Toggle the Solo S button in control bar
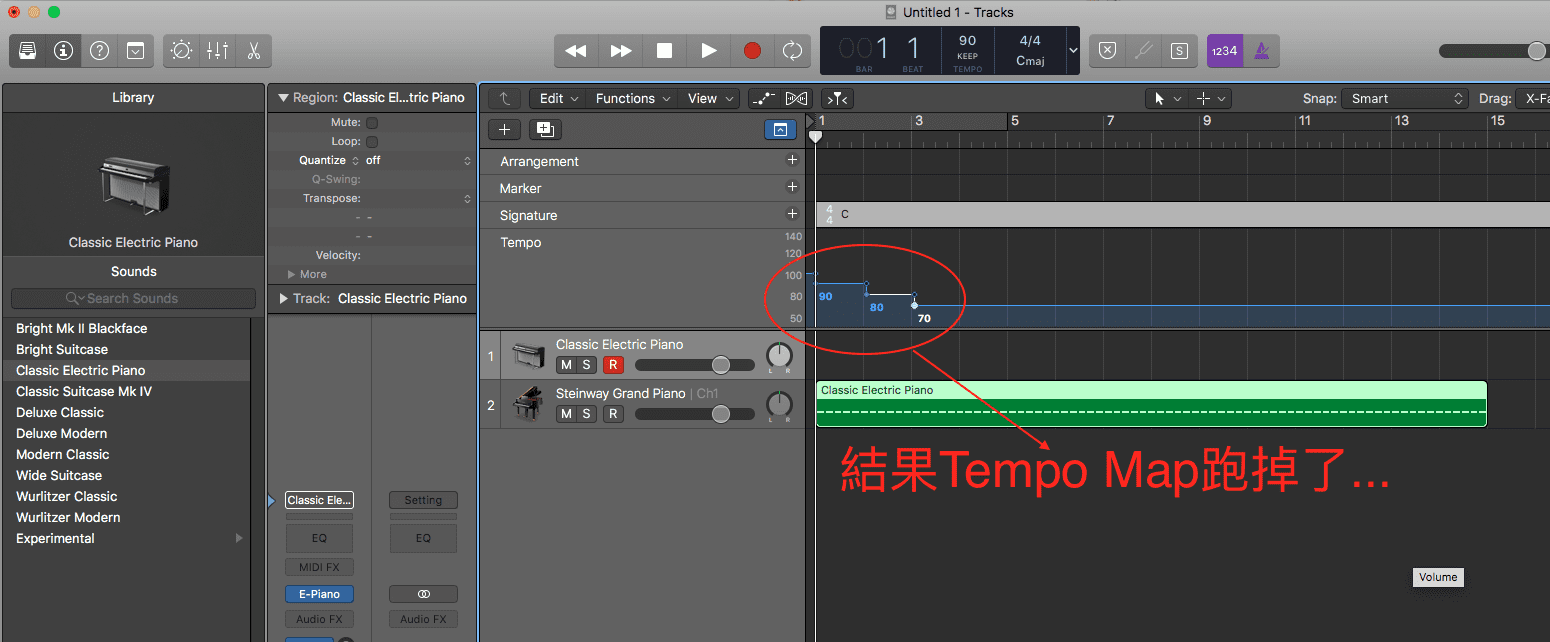 coord(1179,51)
